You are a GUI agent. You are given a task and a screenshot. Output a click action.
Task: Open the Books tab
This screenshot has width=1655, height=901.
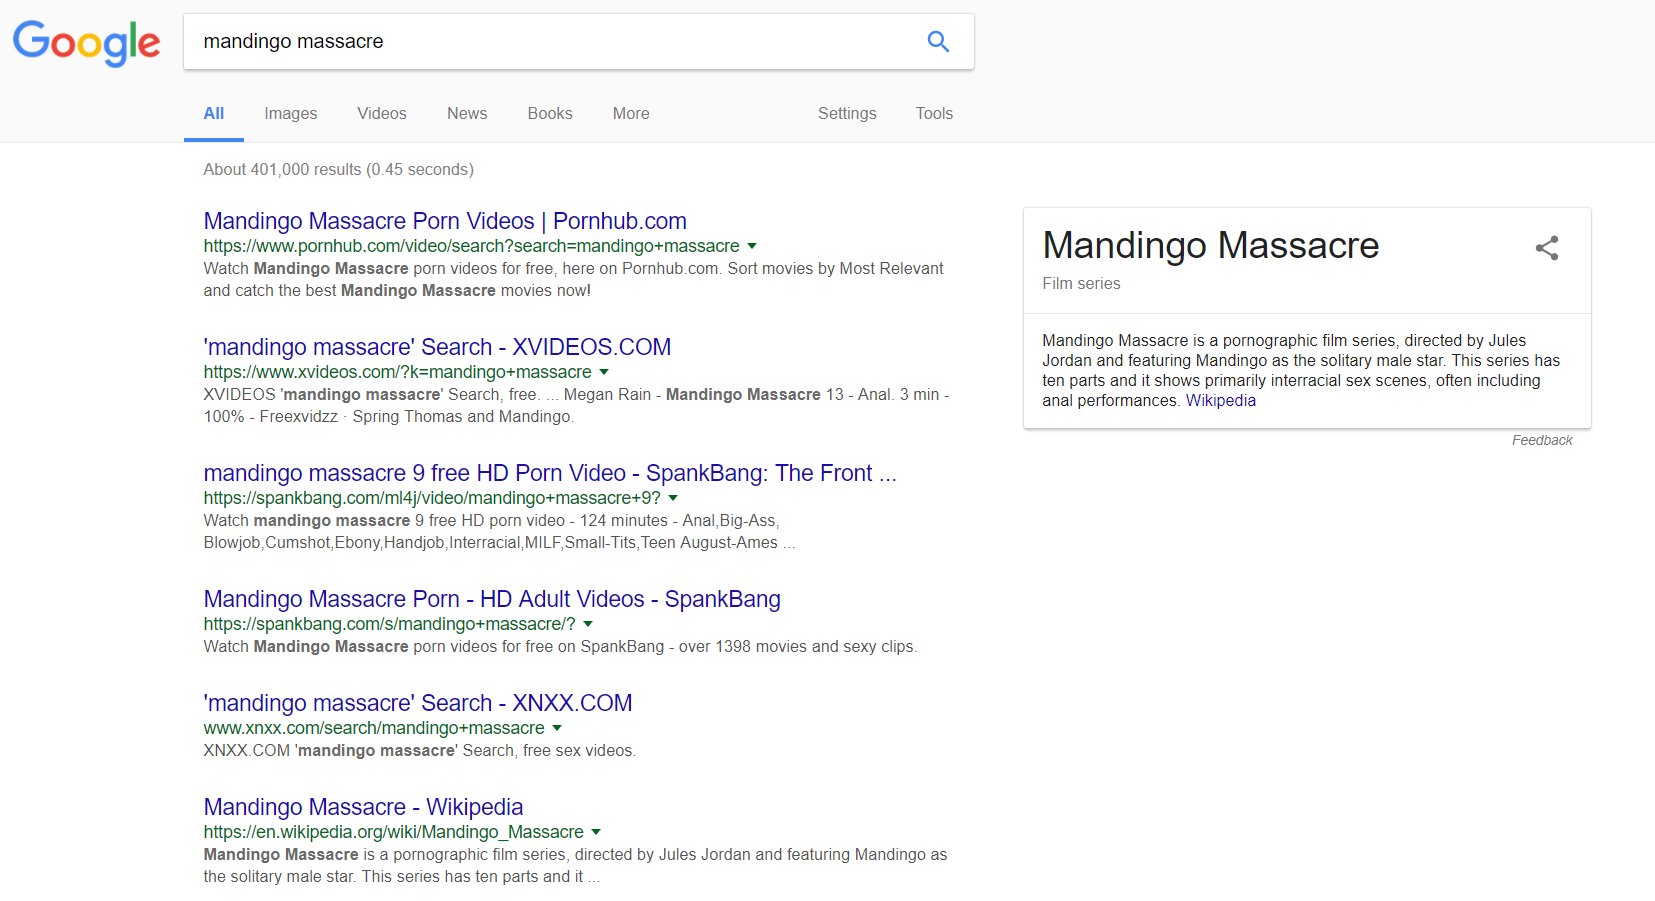[550, 114]
